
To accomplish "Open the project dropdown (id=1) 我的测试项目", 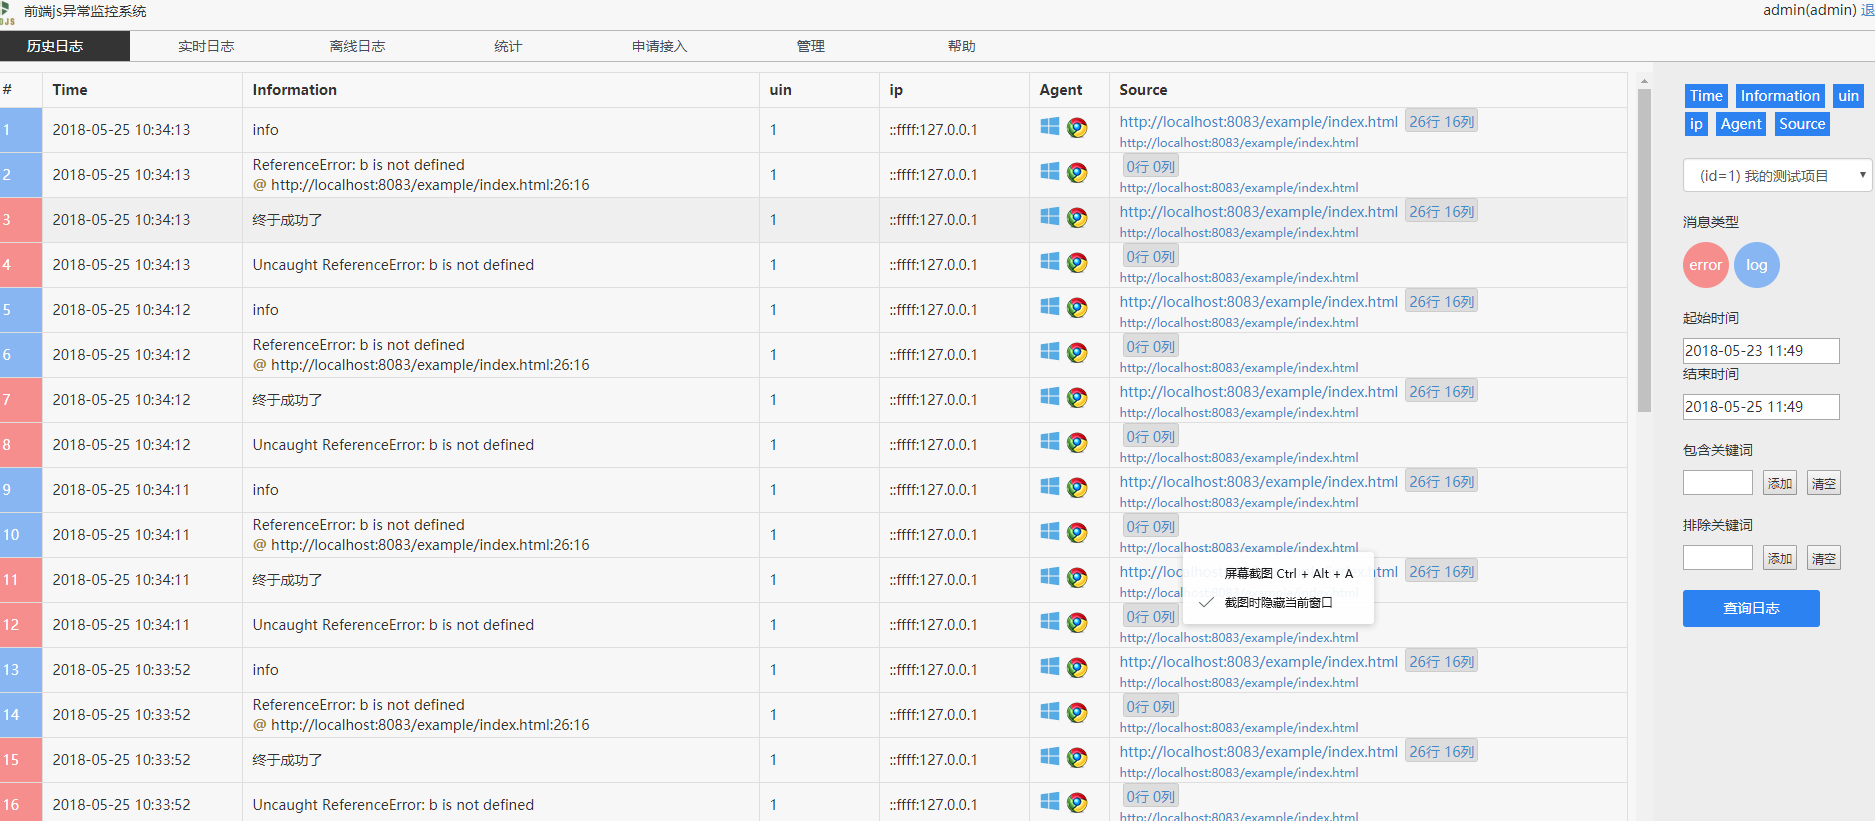I will coord(1777,175).
